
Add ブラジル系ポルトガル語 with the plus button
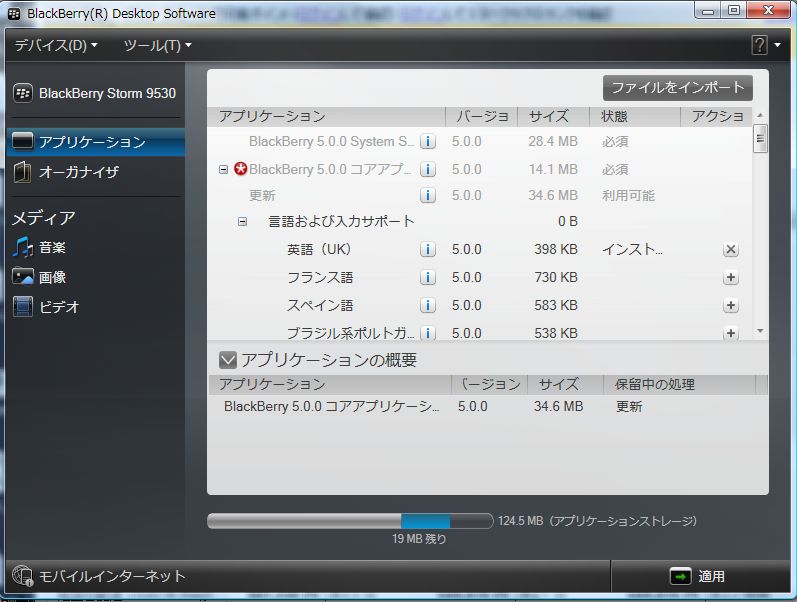[x=730, y=333]
